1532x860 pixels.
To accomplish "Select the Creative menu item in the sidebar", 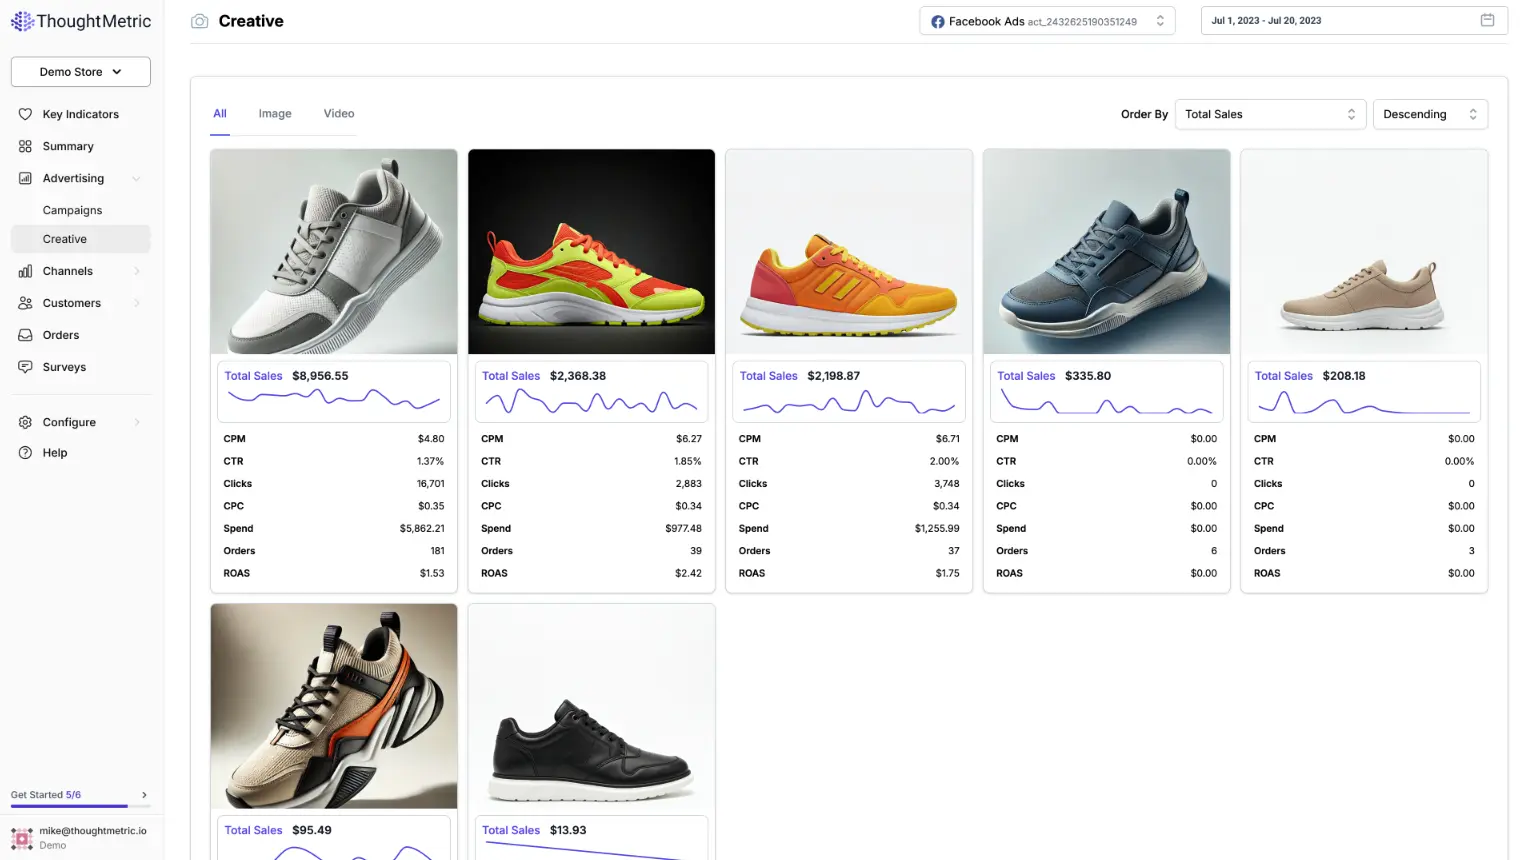I will click(65, 239).
